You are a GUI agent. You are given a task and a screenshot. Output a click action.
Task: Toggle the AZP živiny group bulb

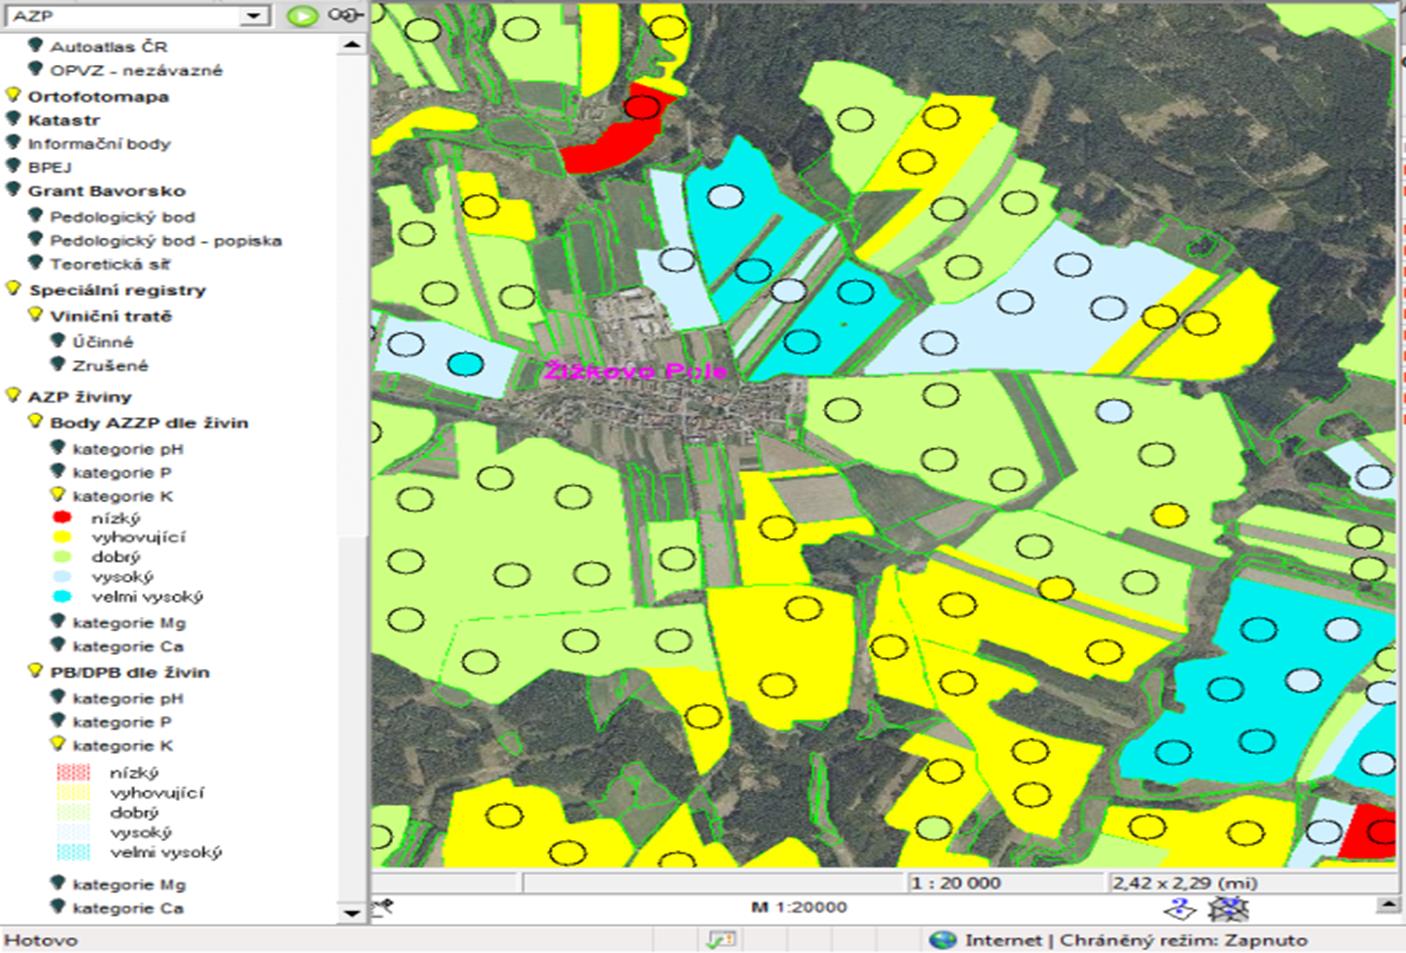(13, 395)
